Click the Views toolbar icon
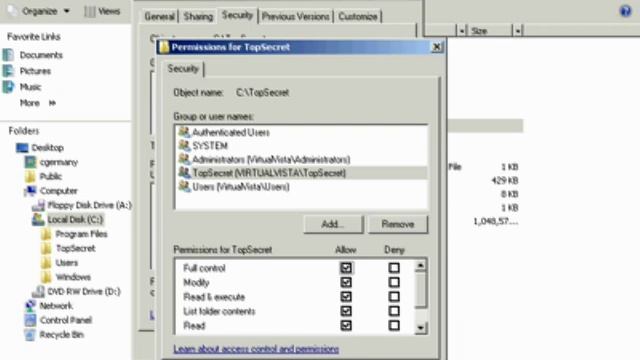The width and height of the screenshot is (640, 360). coord(90,11)
